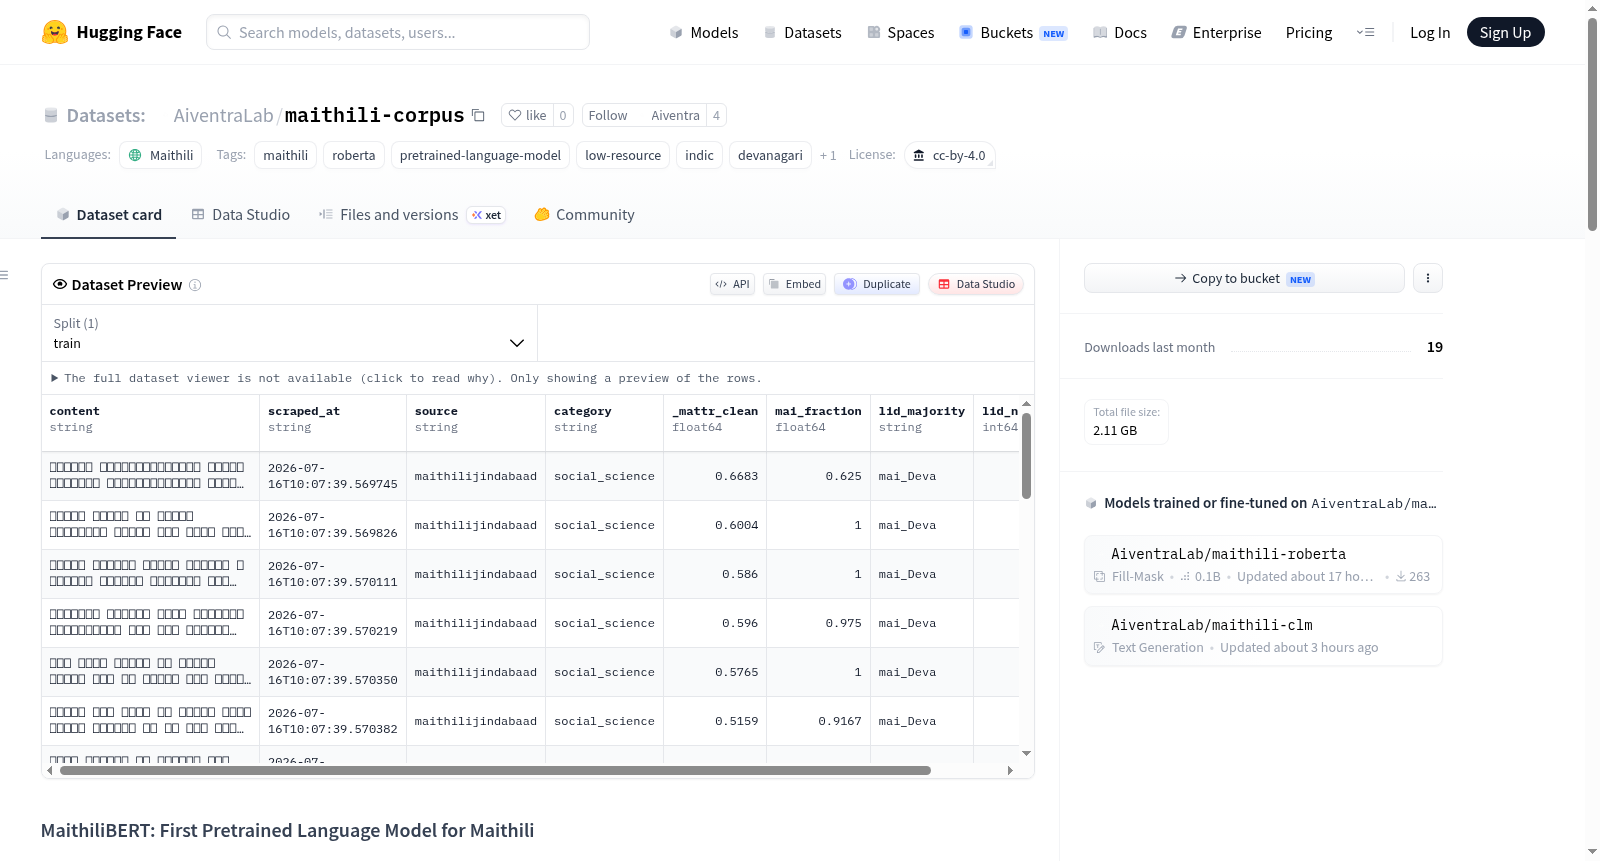Click the maithili tag
1600x861 pixels.
286,155
